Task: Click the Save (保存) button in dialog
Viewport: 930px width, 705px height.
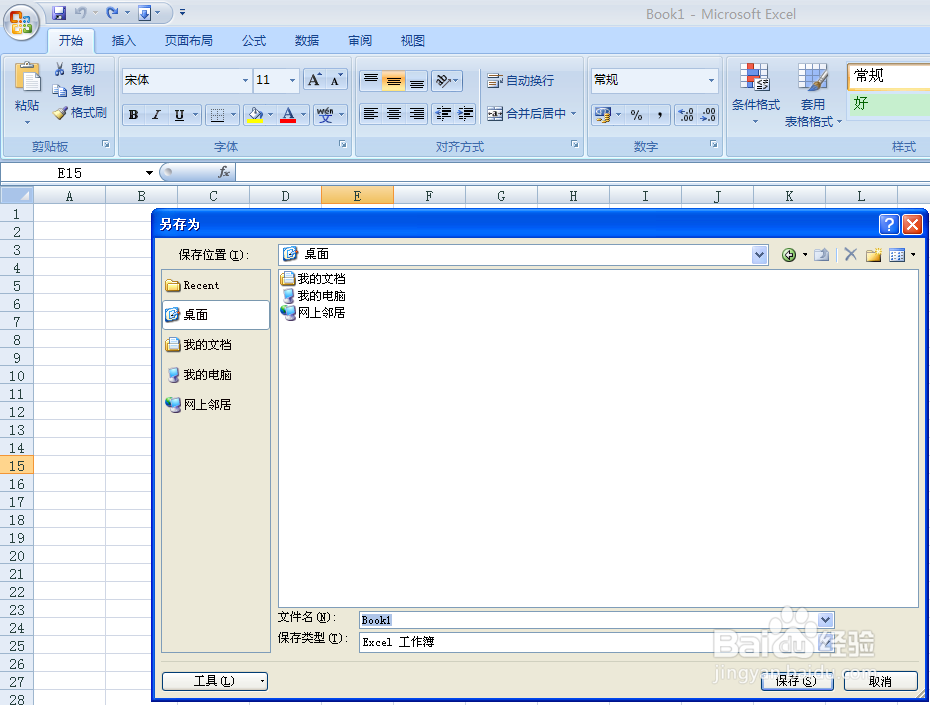Action: point(797,681)
